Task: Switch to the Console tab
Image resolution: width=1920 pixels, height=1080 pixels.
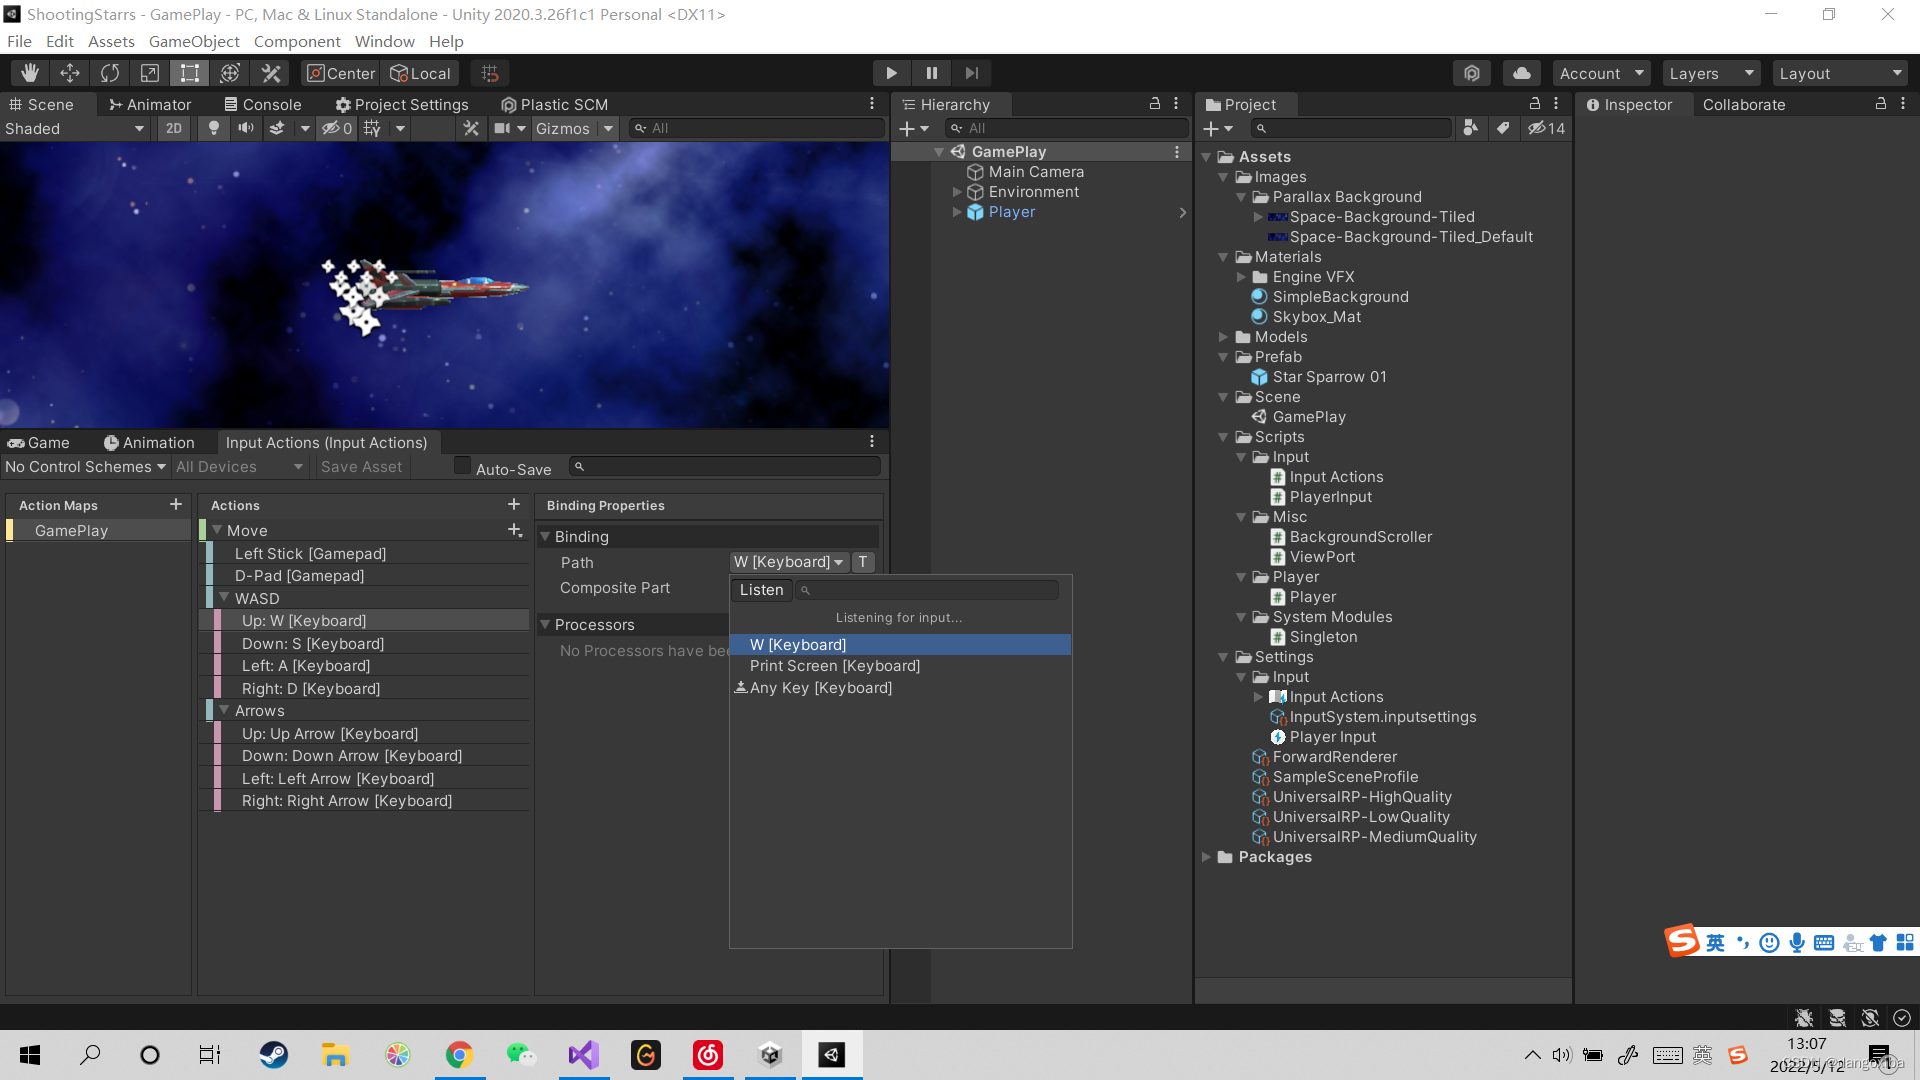Action: (x=262, y=104)
